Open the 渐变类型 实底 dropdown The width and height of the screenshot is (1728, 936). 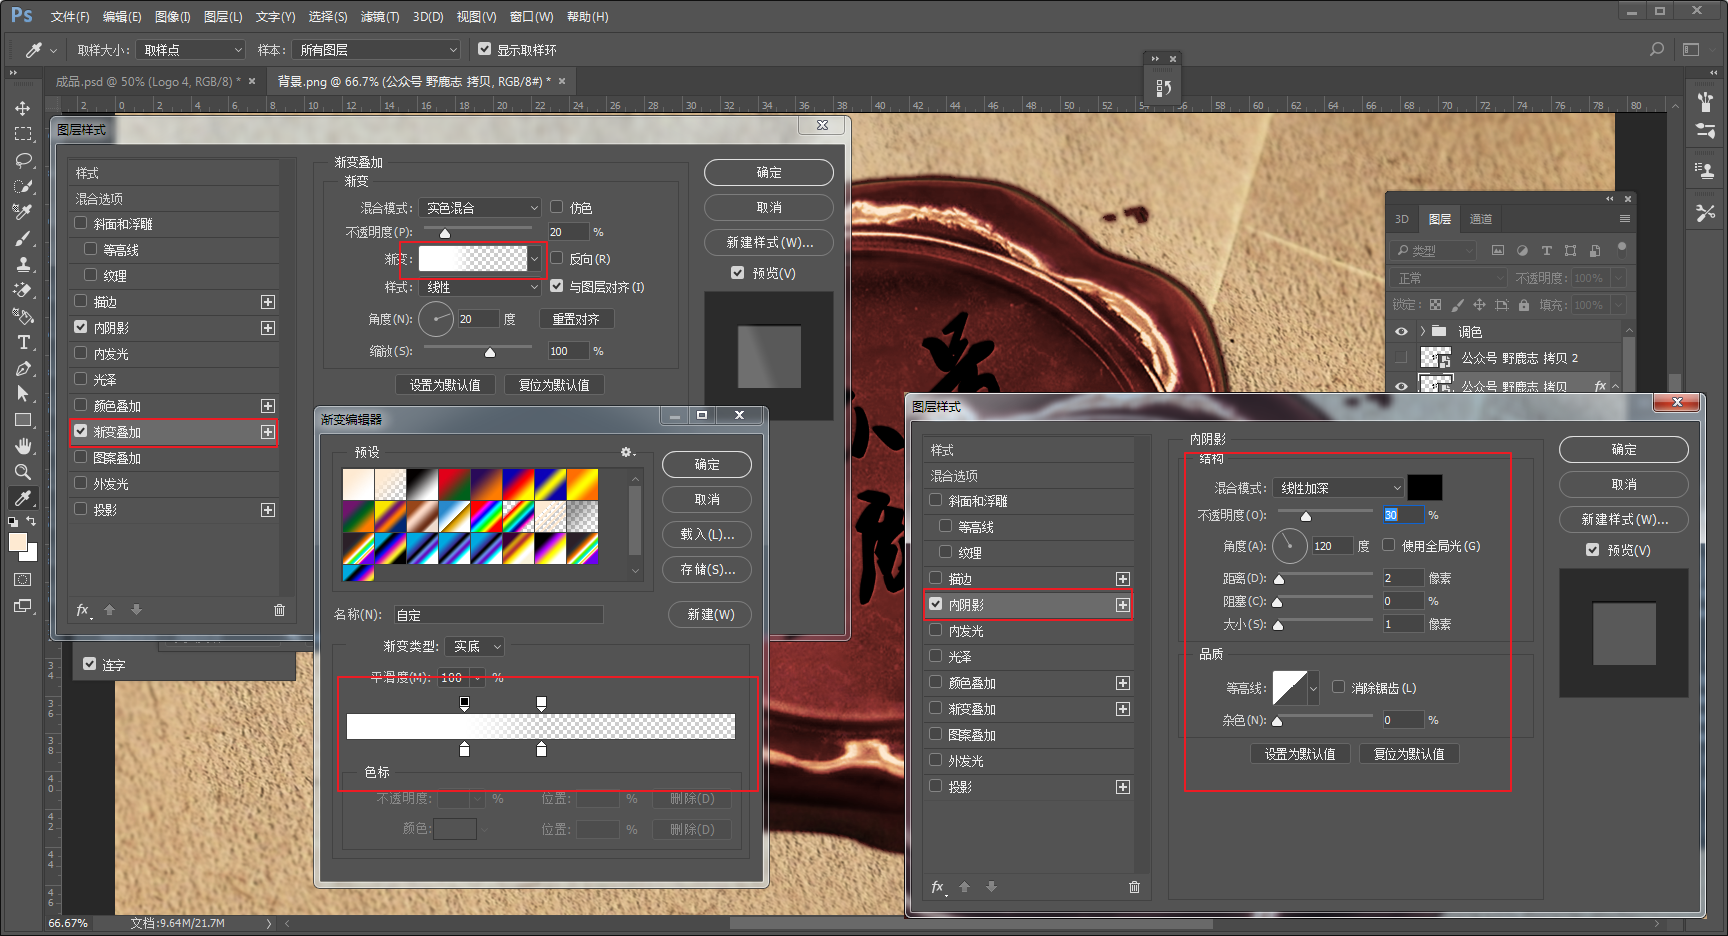click(474, 647)
